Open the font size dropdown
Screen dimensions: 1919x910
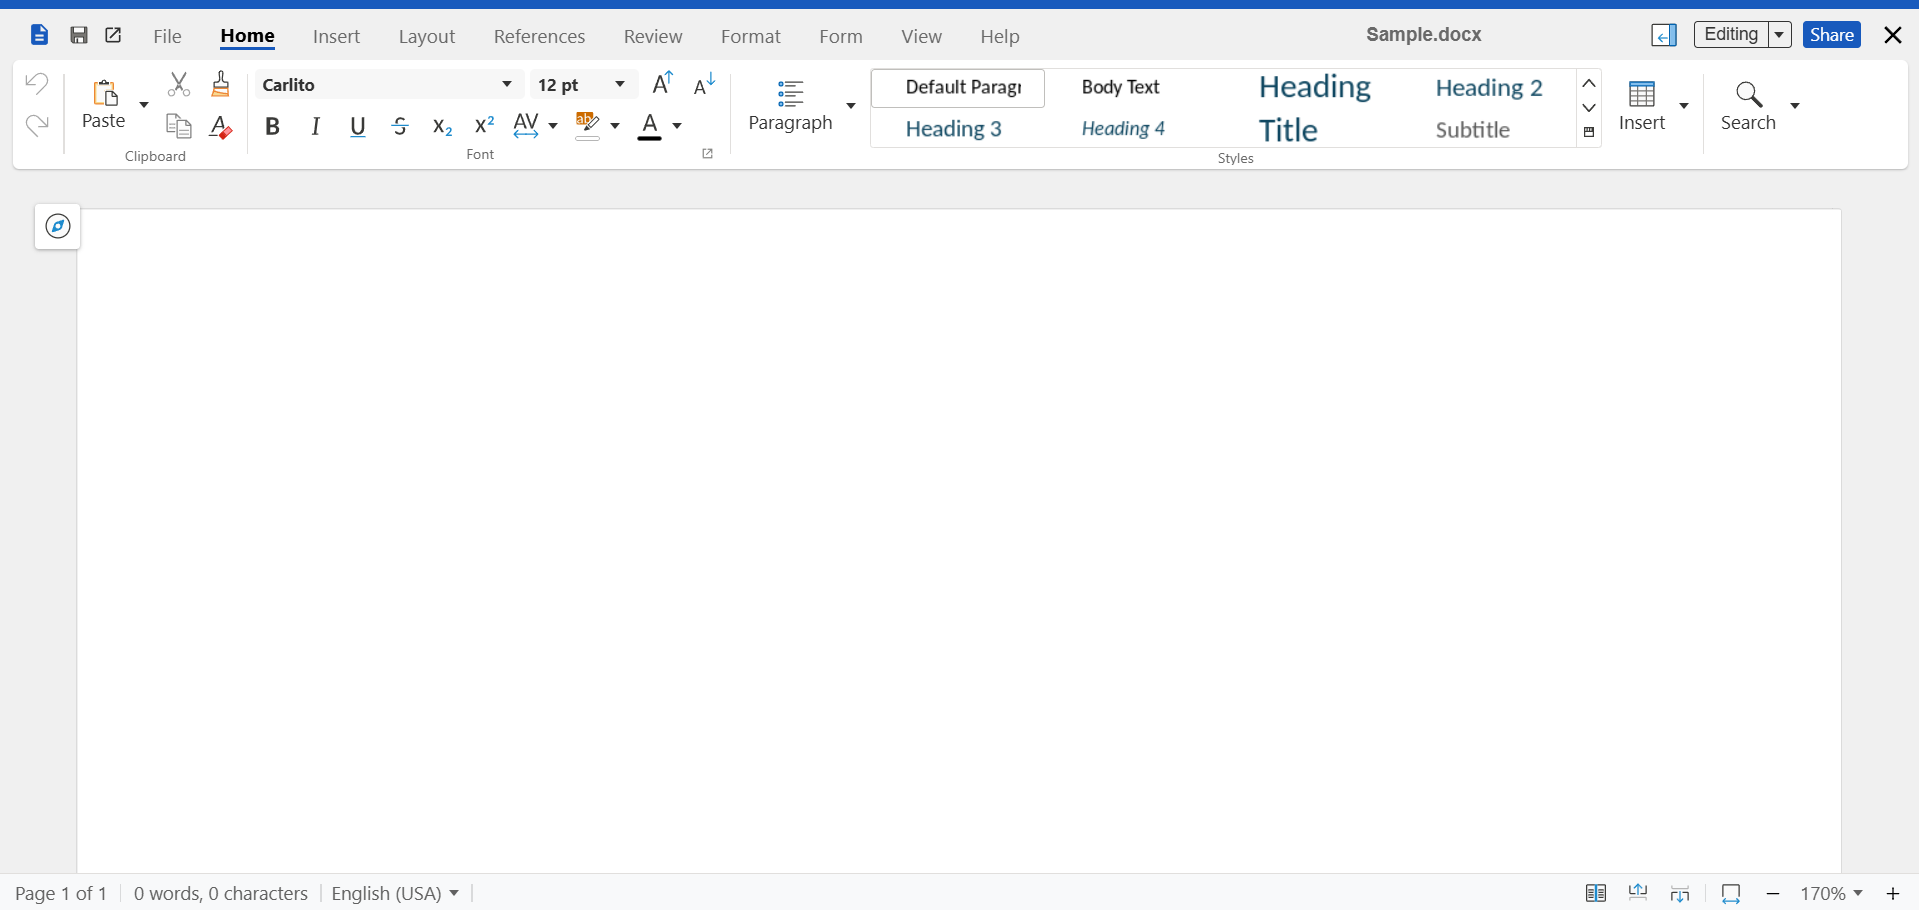point(618,84)
